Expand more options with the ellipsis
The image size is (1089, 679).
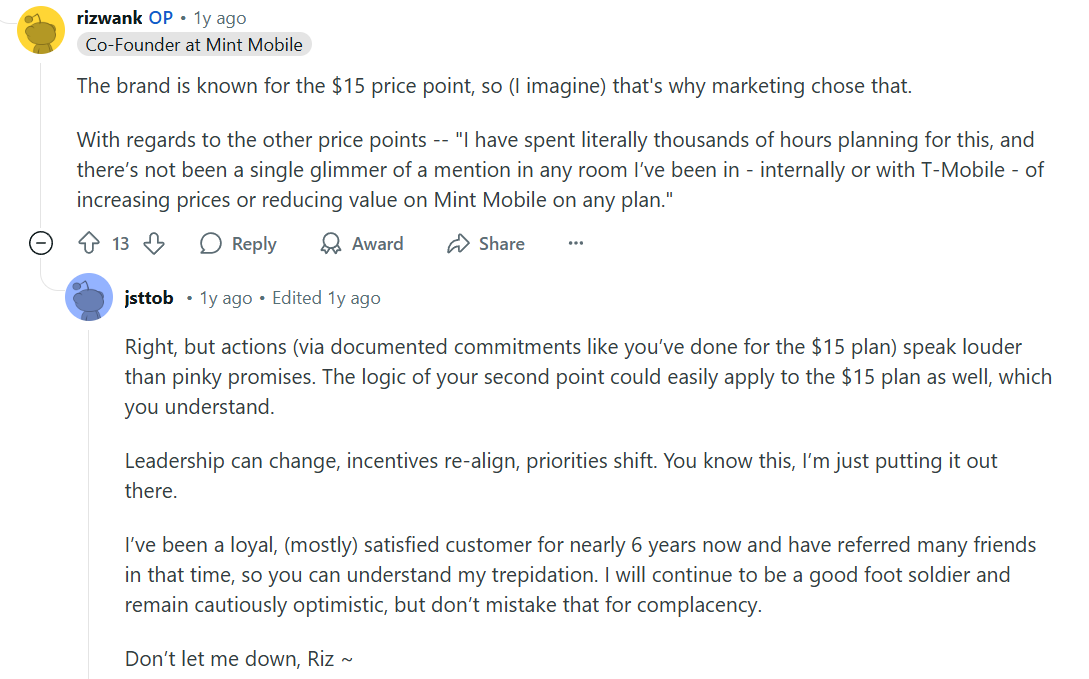pyautogui.click(x=575, y=243)
